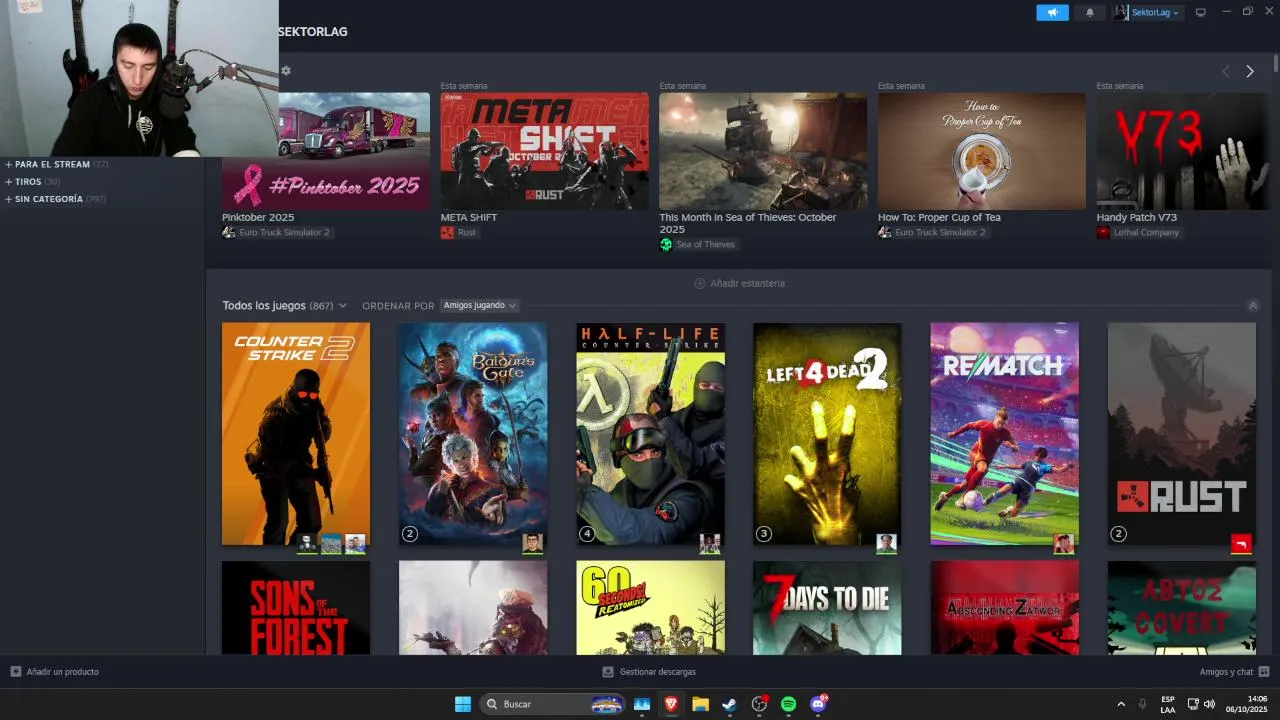Select the Half-Life Counter-Strike cover
Image resolution: width=1280 pixels, height=720 pixels.
click(650, 434)
